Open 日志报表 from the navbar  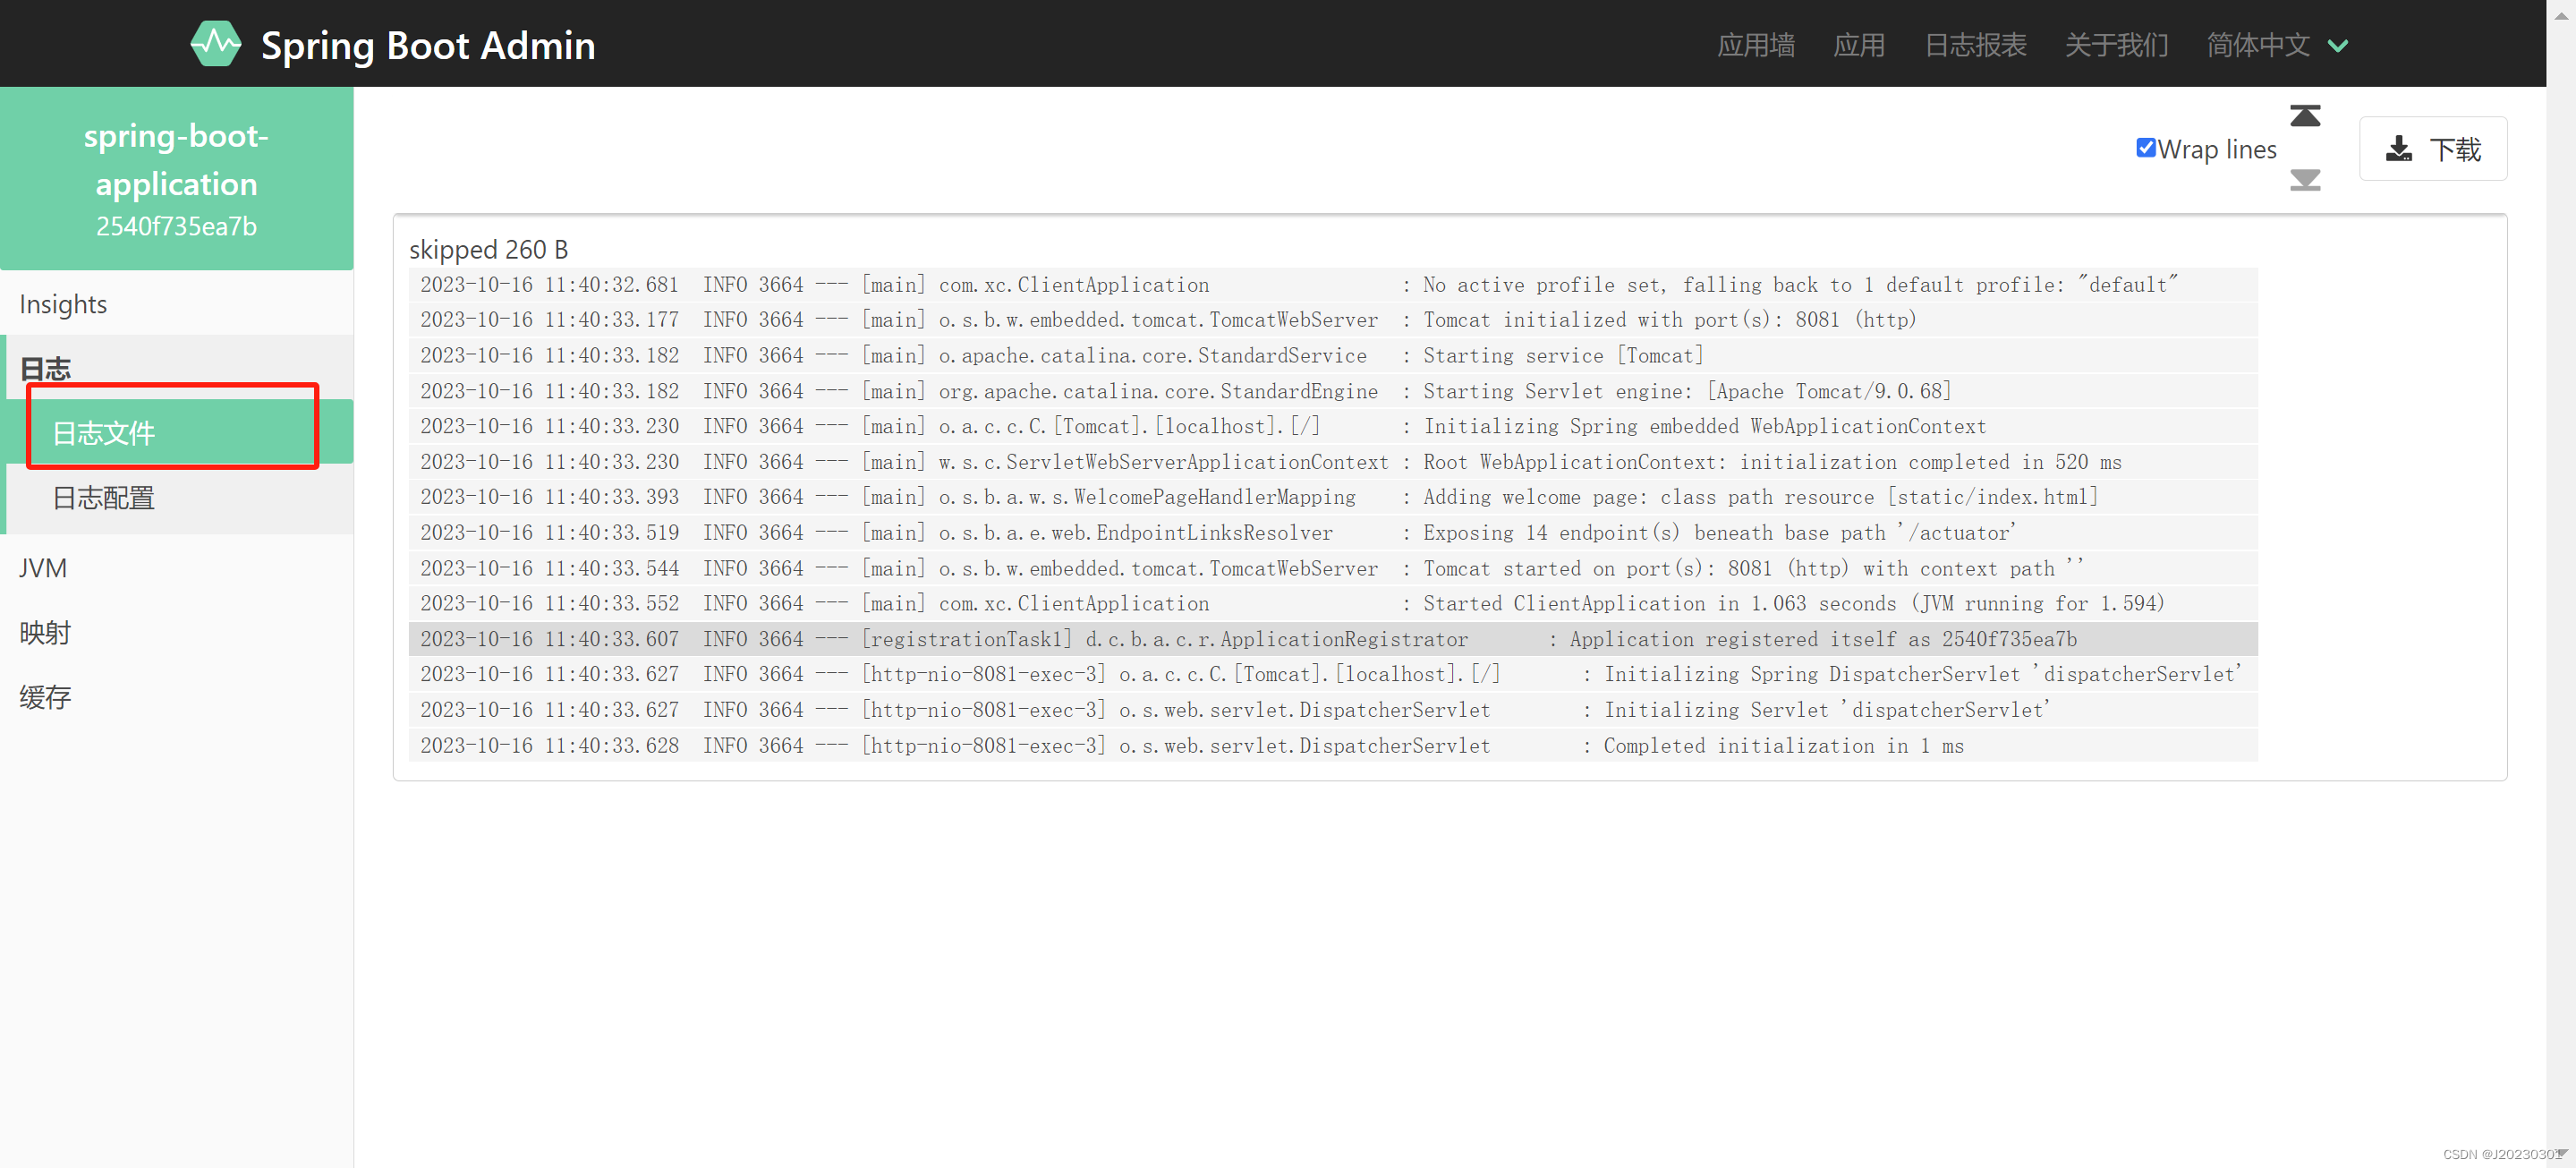pos(1975,45)
